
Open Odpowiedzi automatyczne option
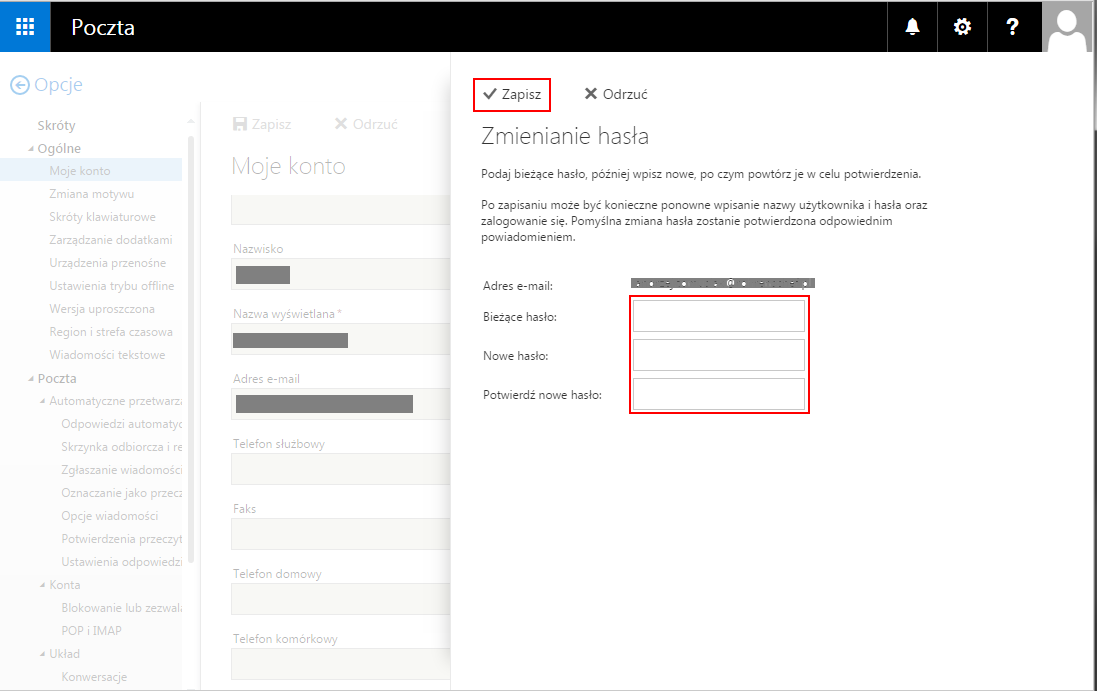(x=122, y=424)
